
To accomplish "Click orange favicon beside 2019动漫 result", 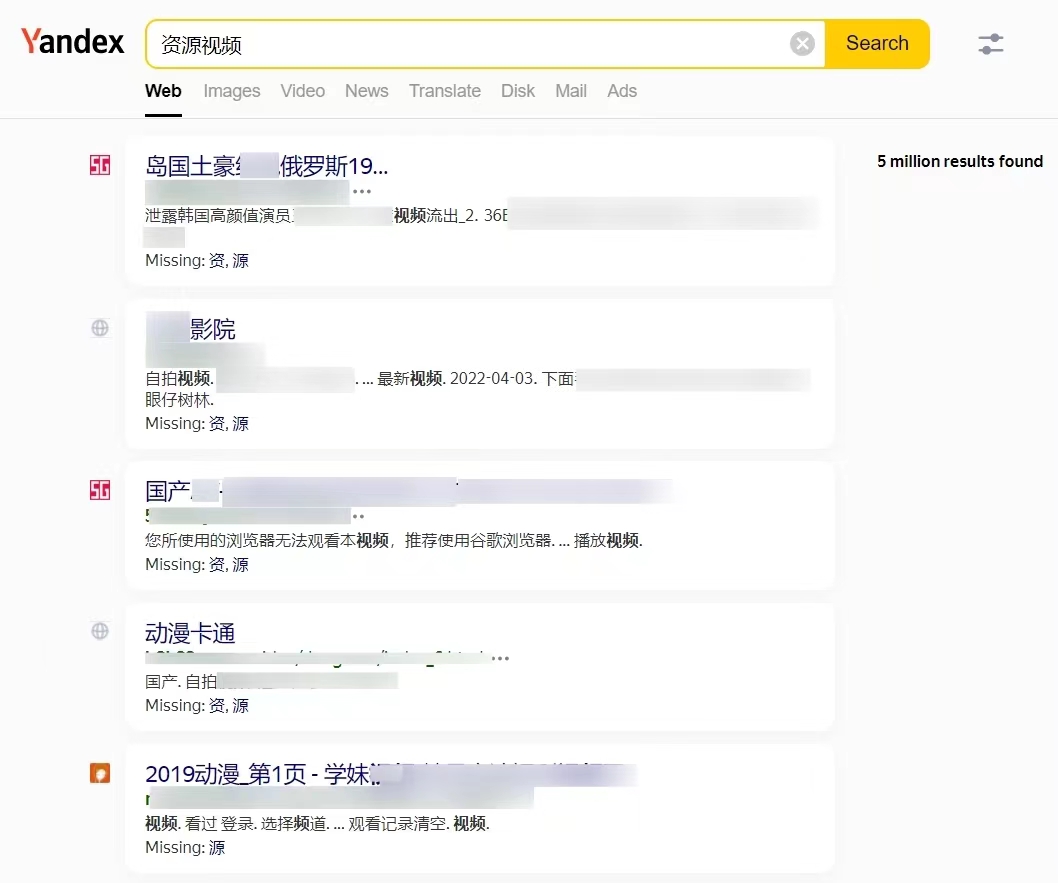I will click(x=100, y=773).
